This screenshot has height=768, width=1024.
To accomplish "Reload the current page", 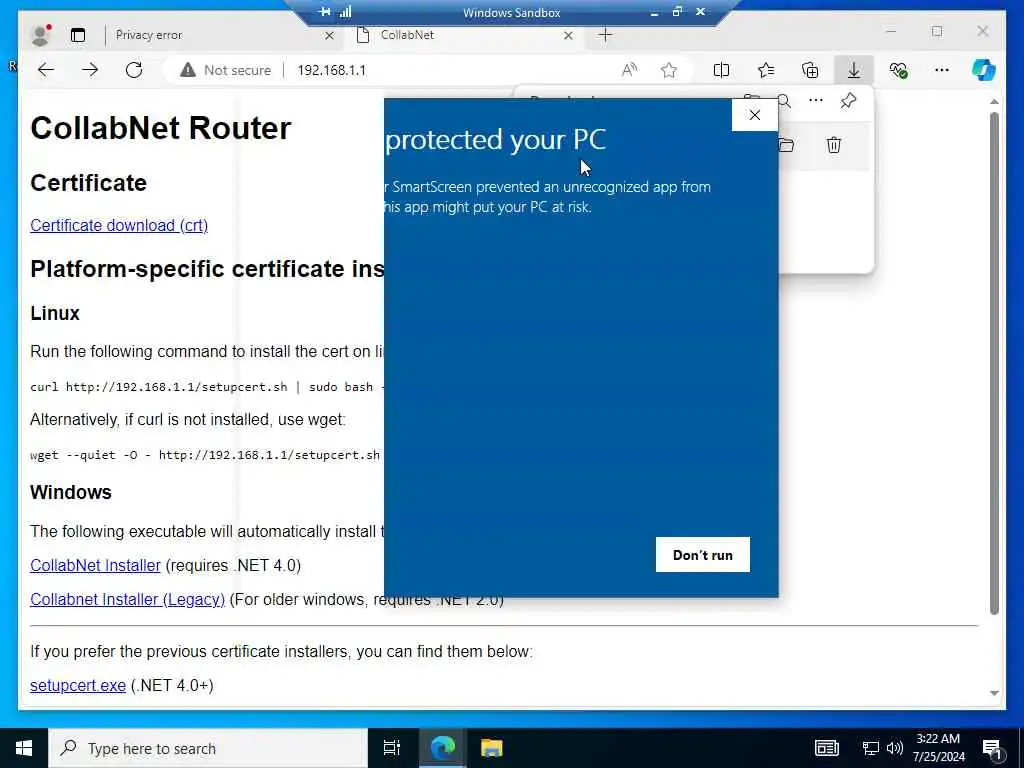I will tap(134, 70).
